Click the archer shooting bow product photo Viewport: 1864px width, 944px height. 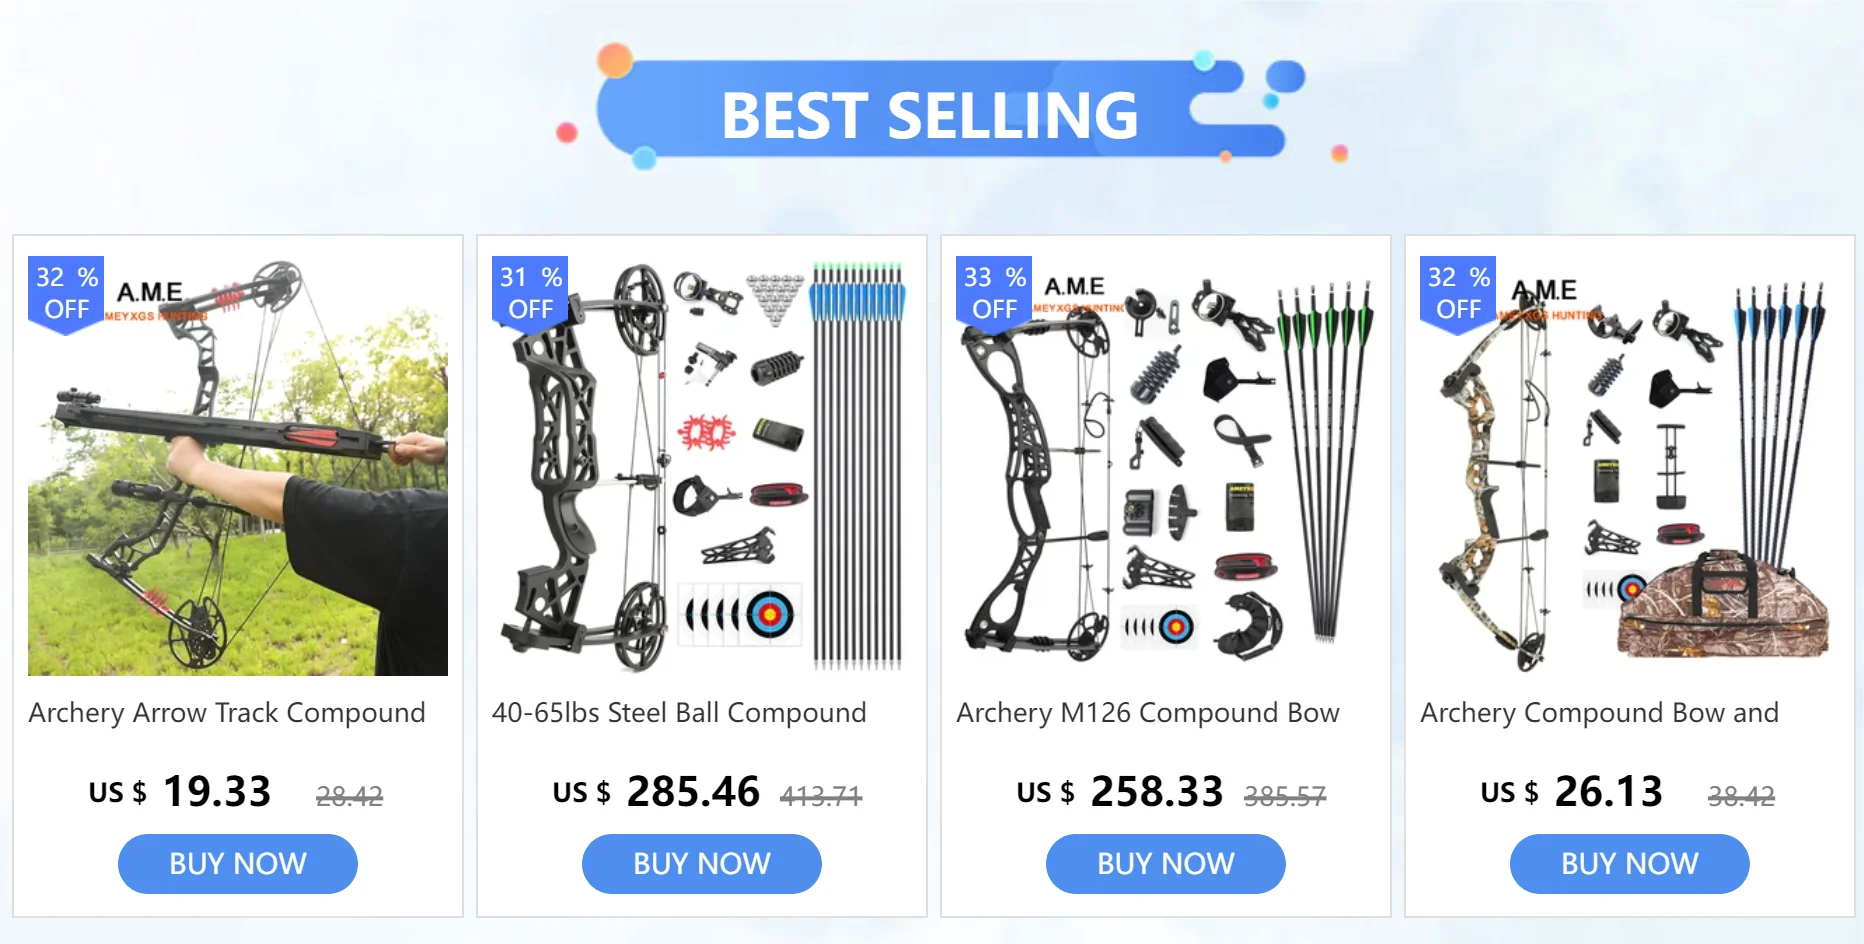[238, 466]
